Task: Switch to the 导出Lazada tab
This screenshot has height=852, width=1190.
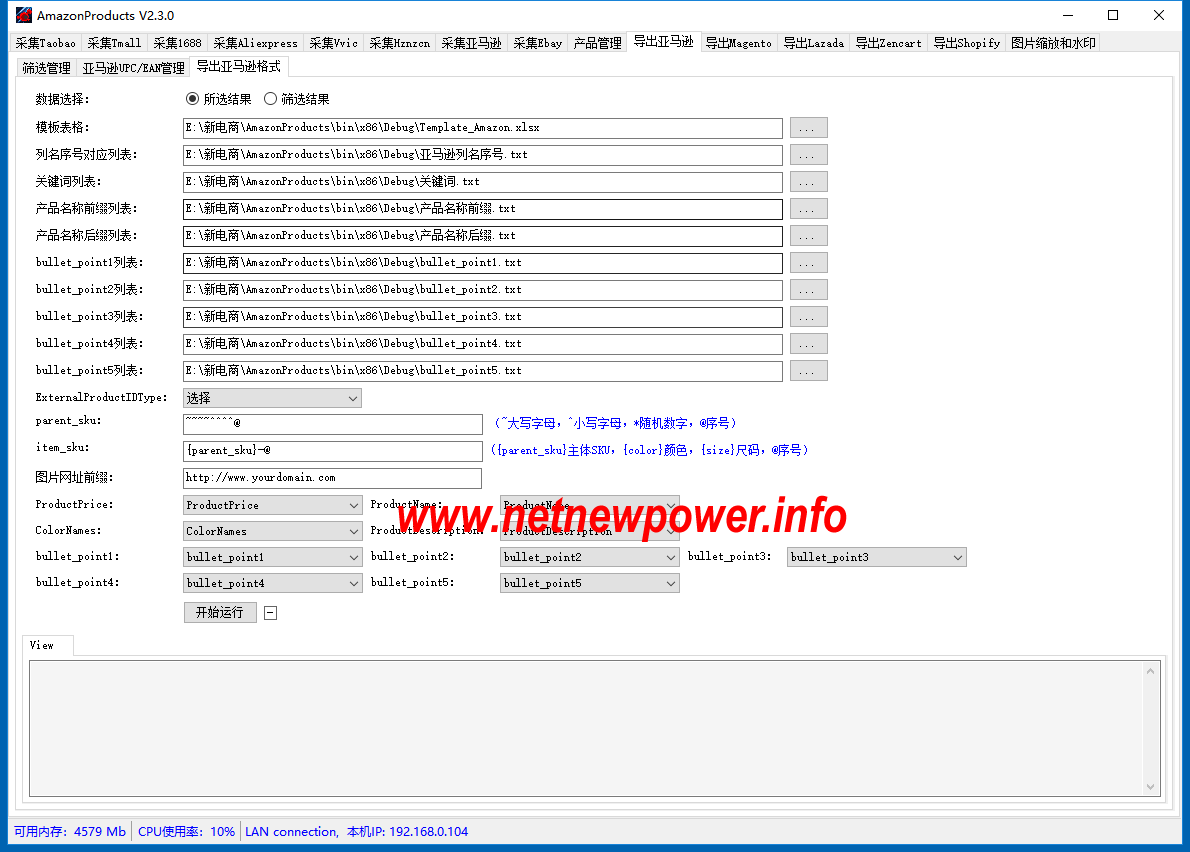Action: tap(814, 43)
